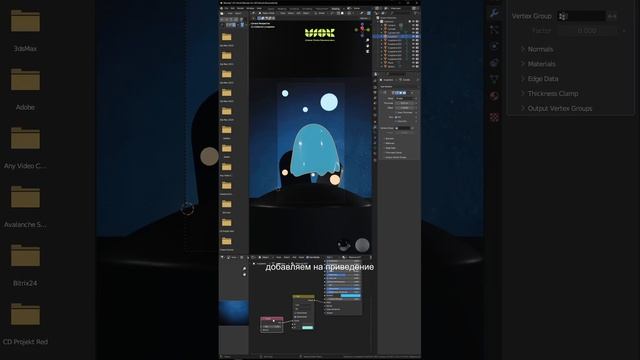Open the Material properties tab
Viewport: 640px width, 360px height.
pyautogui.click(x=494, y=96)
